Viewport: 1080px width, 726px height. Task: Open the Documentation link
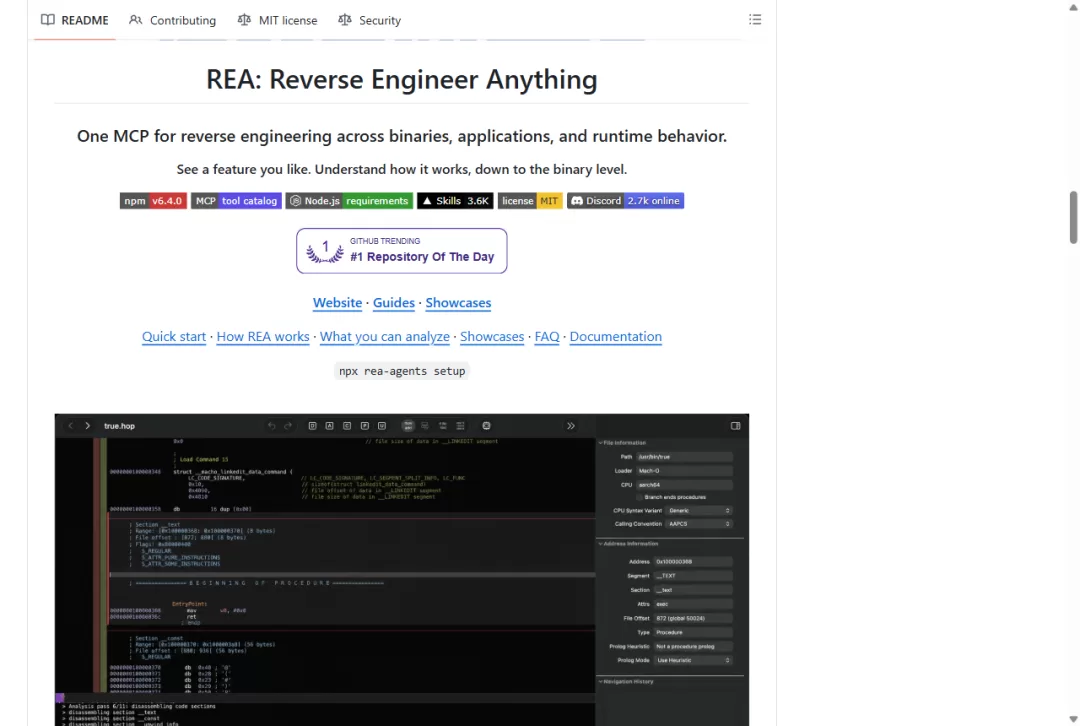click(x=616, y=336)
